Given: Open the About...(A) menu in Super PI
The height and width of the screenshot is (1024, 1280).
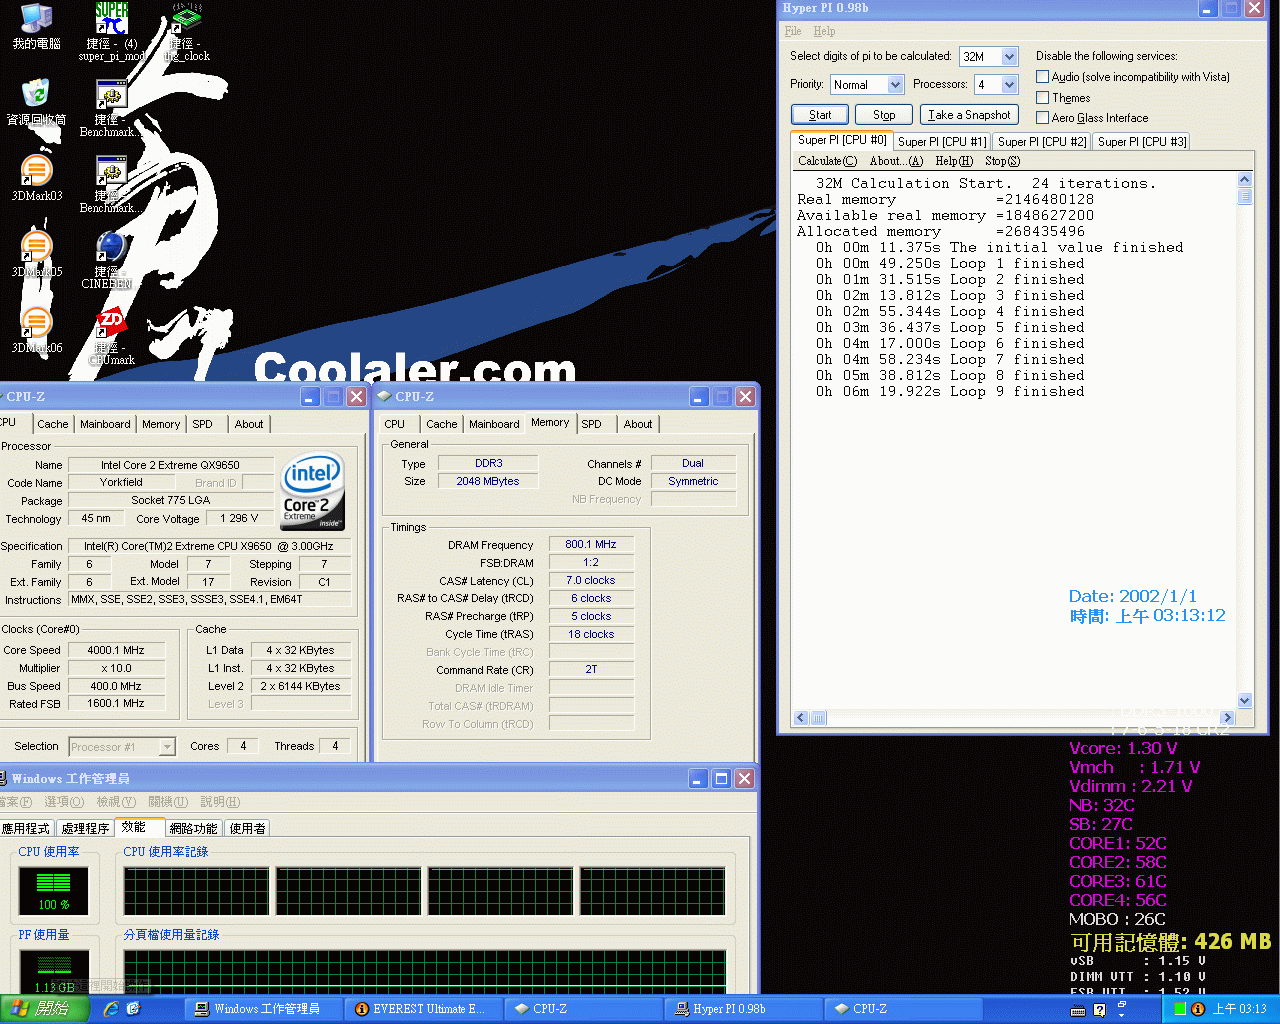Looking at the screenshot, I should click(896, 161).
